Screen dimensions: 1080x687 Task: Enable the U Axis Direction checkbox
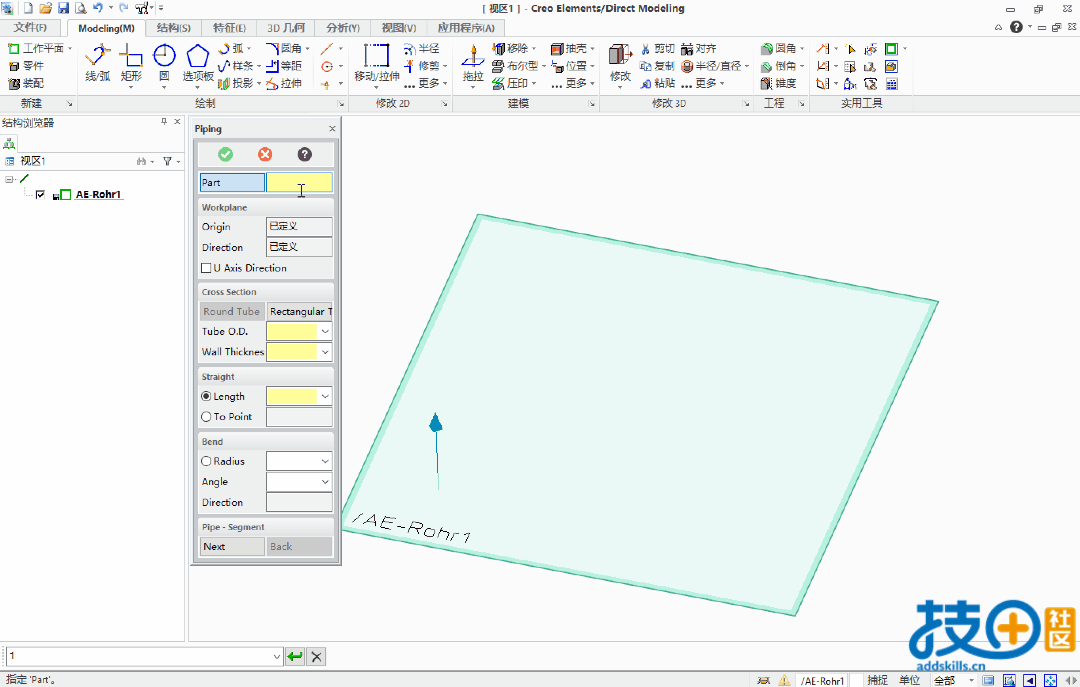click(x=206, y=268)
